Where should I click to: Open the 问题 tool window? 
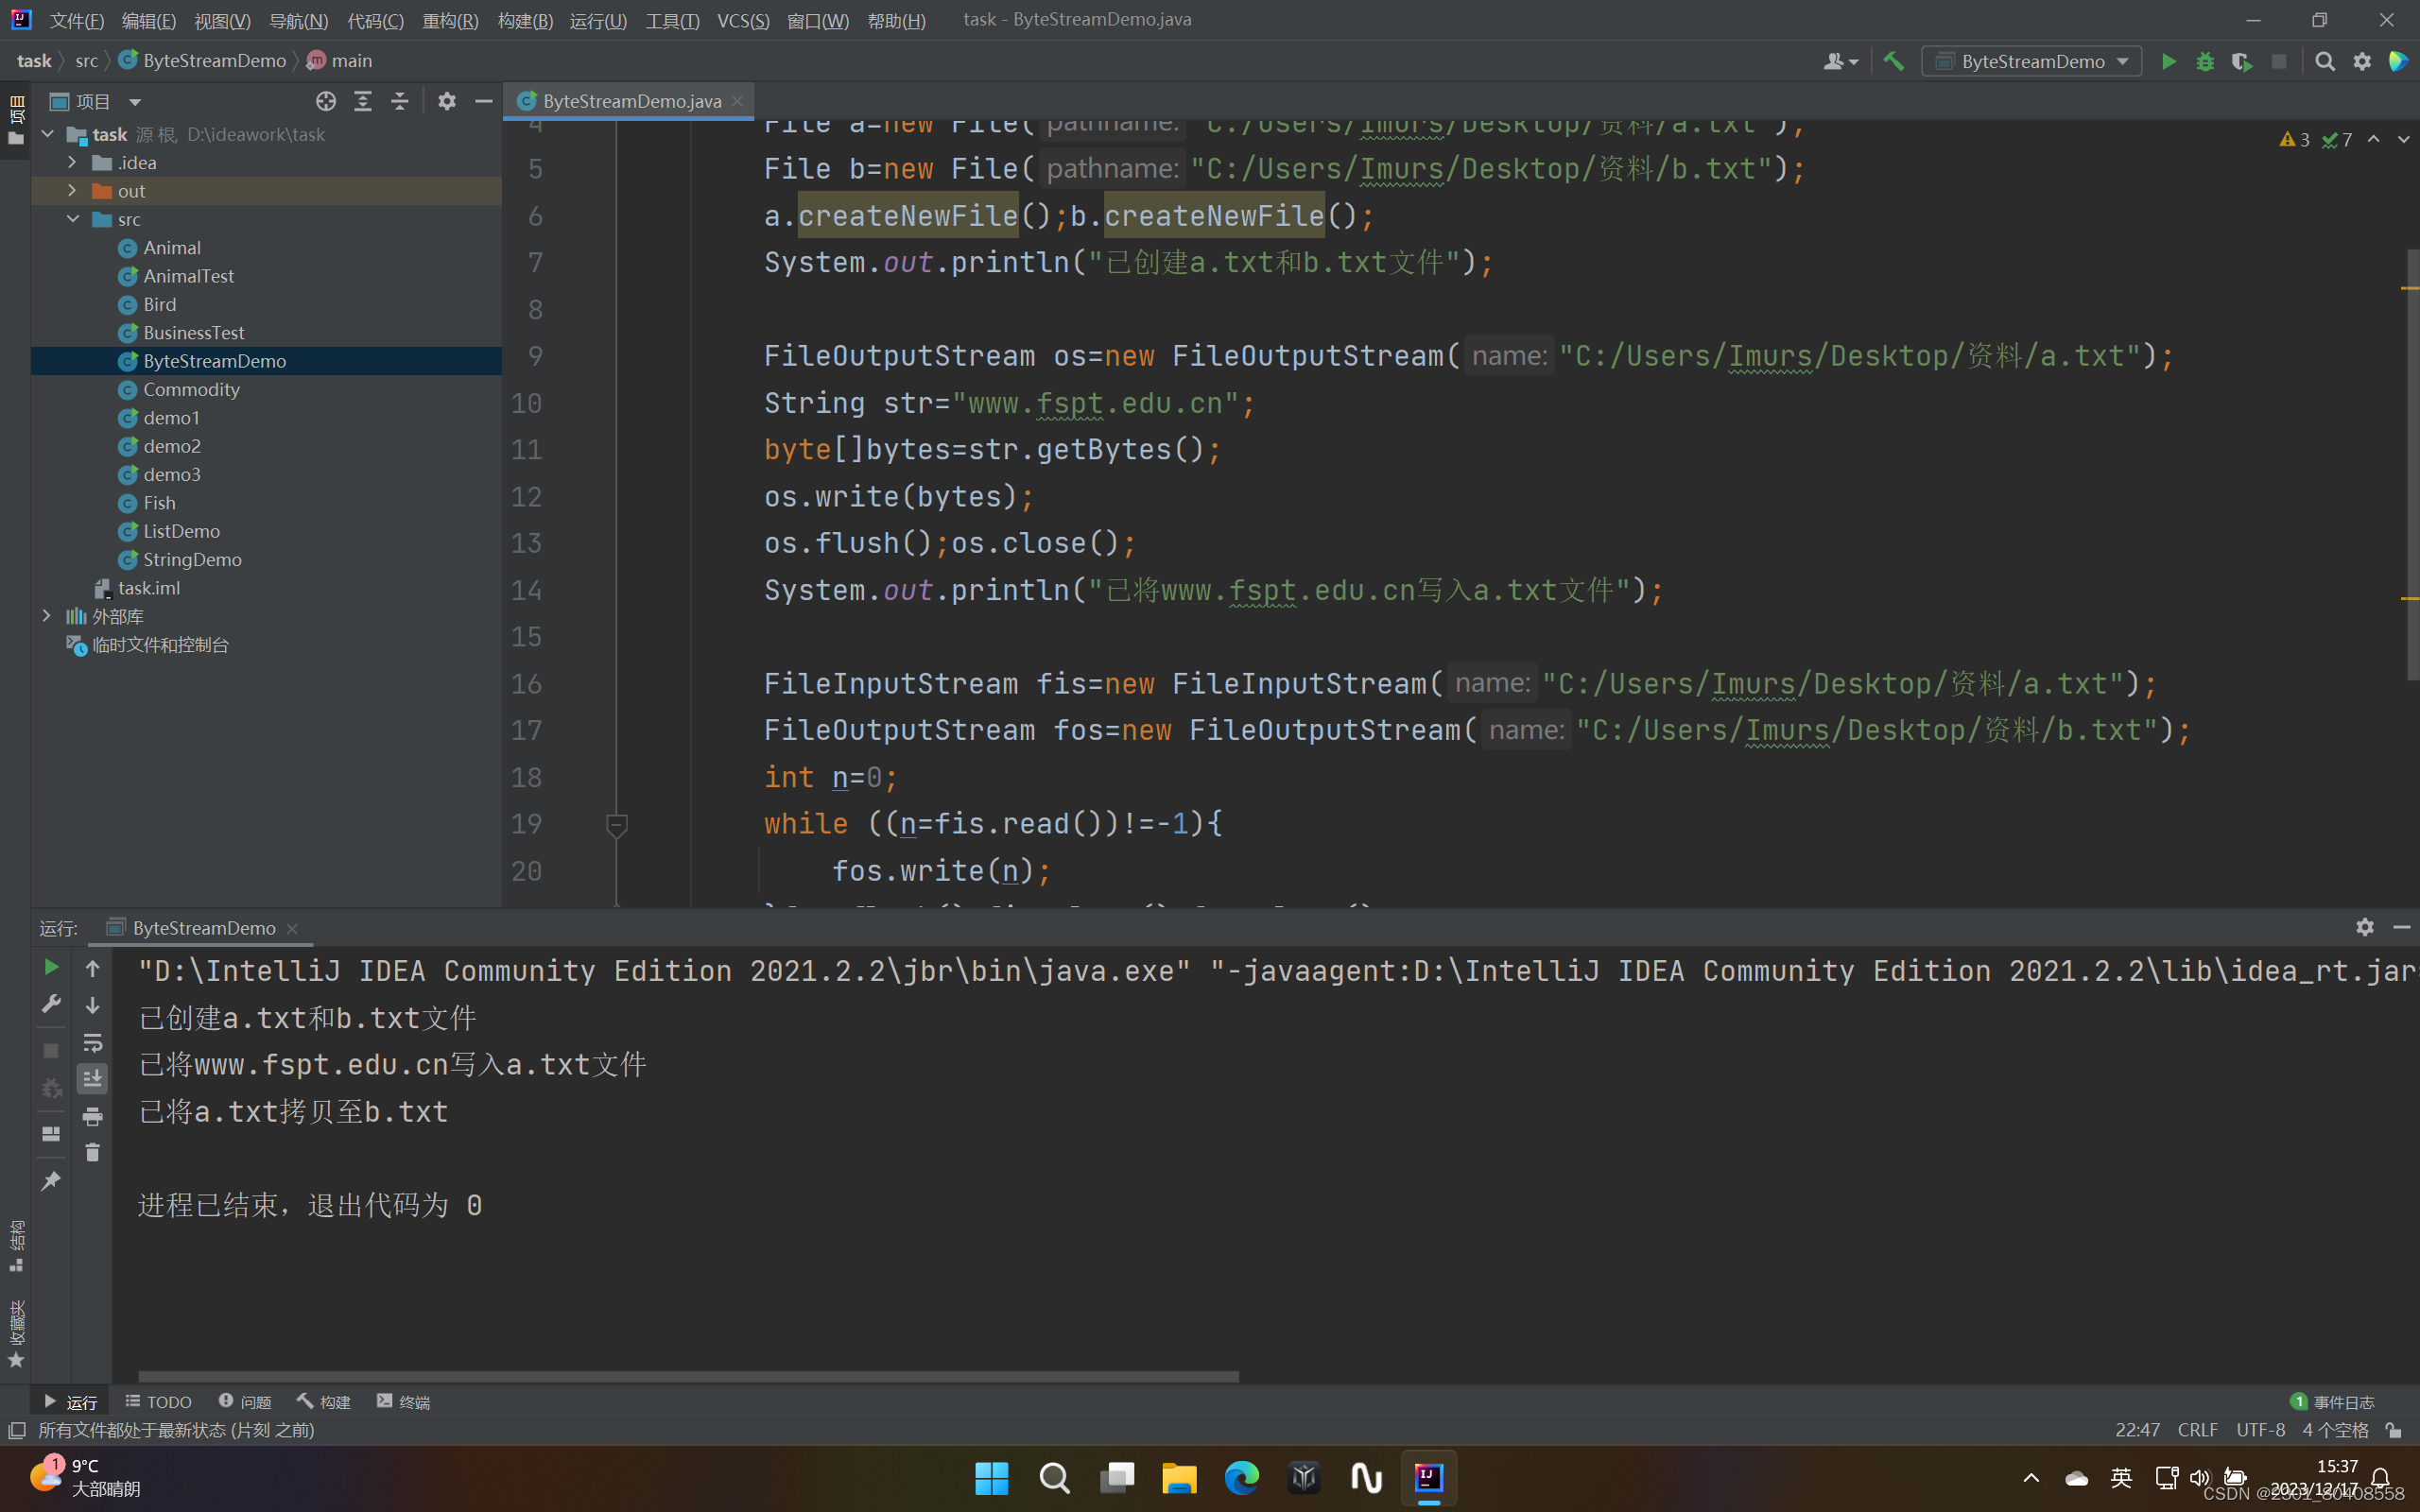(x=245, y=1401)
